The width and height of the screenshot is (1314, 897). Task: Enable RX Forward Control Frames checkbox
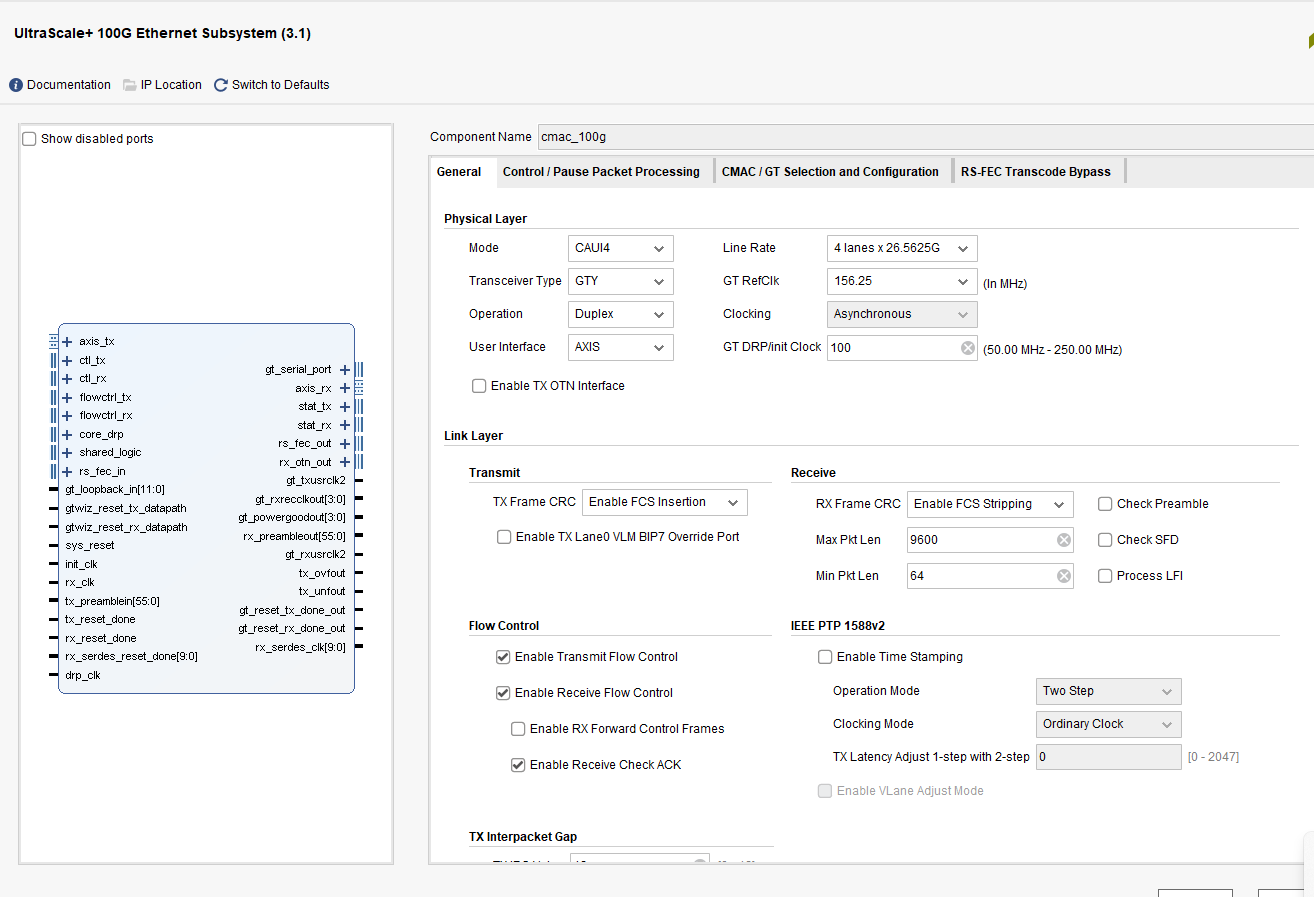[x=518, y=729]
